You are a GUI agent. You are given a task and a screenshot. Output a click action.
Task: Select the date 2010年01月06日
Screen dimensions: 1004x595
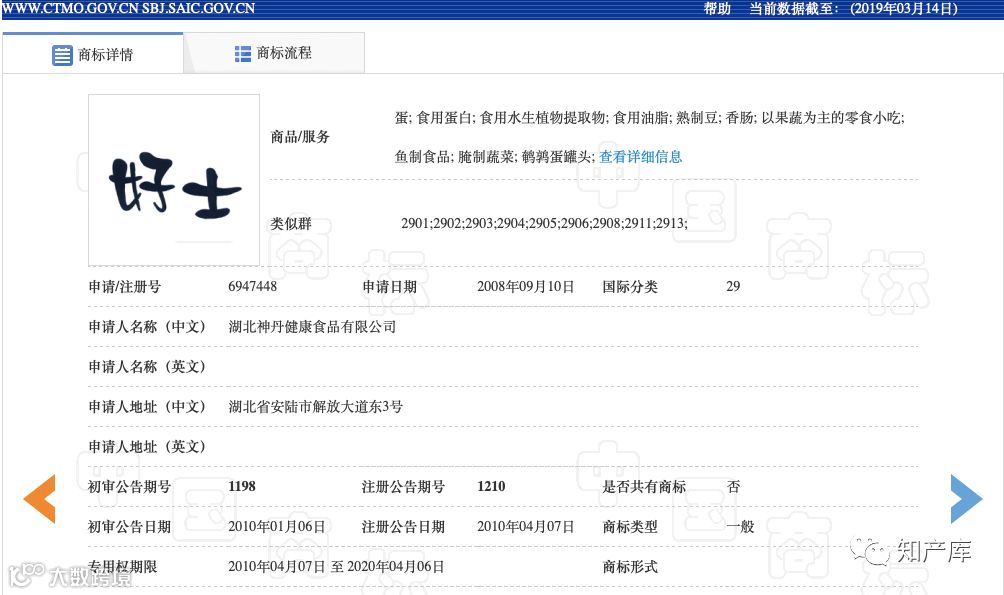click(277, 526)
